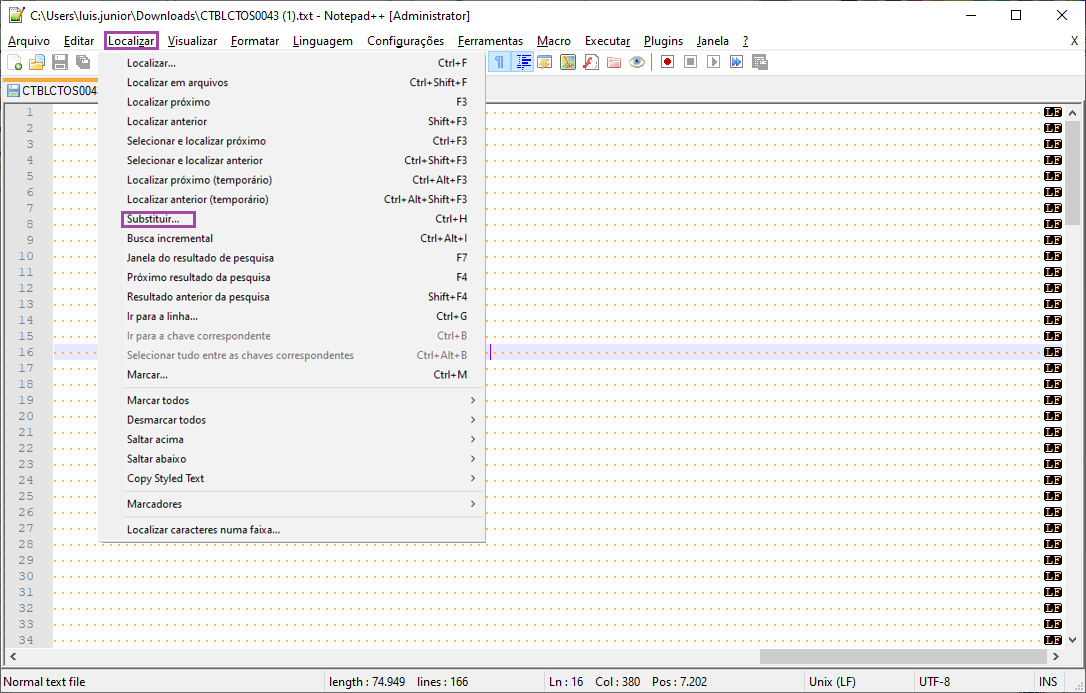1086x693 pixels.
Task: Open Folder as Workspace toolbar icon
Action: click(614, 62)
